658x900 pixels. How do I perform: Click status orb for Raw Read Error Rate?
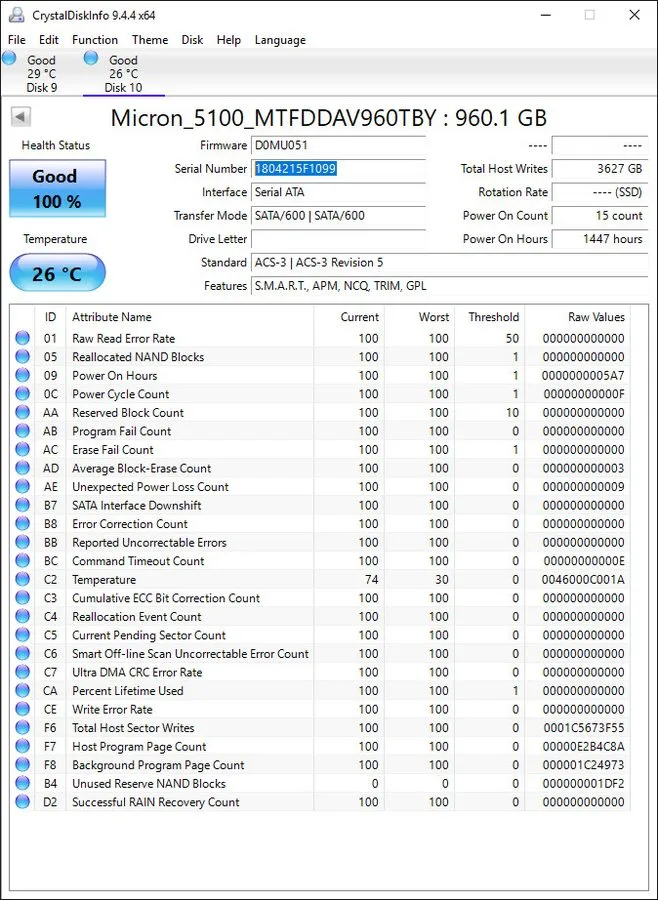pyautogui.click(x=22, y=338)
